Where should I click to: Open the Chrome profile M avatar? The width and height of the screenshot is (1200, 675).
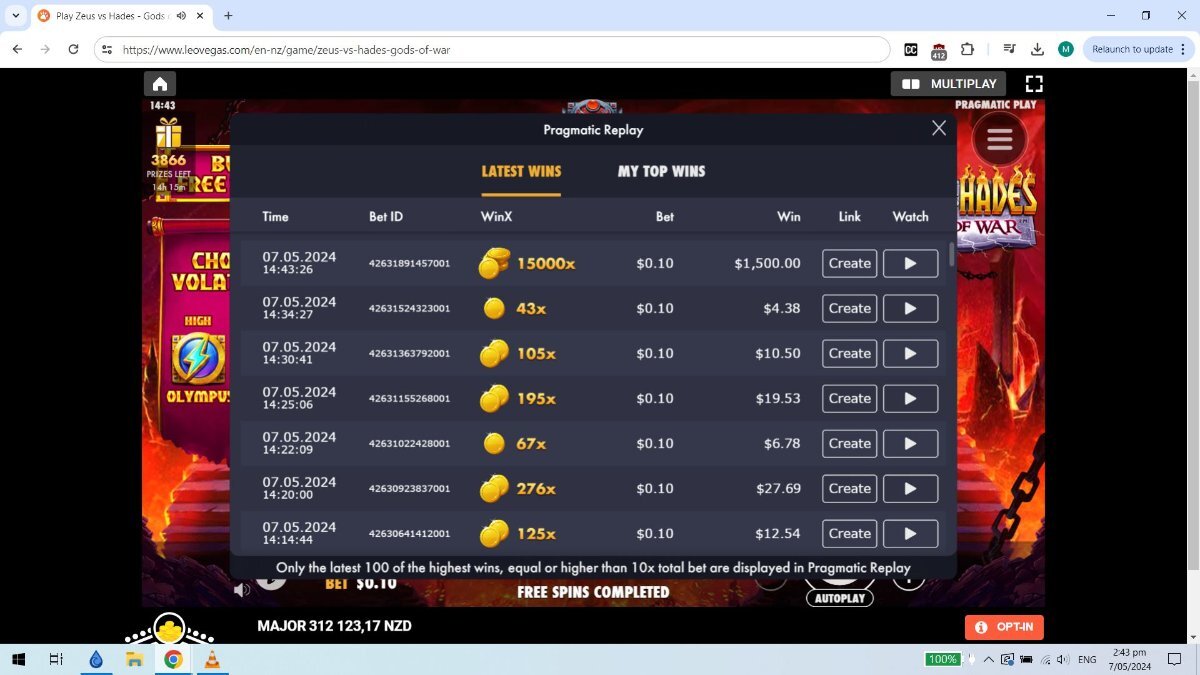point(1066,49)
